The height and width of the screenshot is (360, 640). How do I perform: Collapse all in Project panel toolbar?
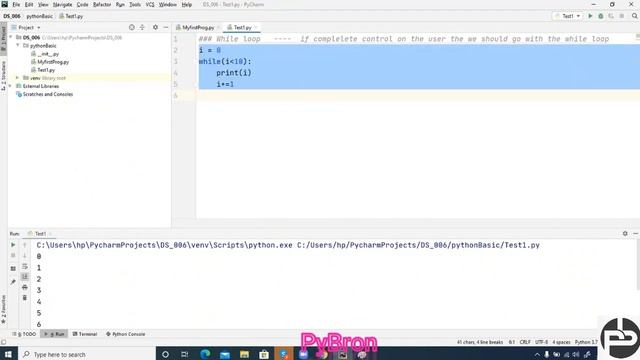pyautogui.click(x=142, y=27)
